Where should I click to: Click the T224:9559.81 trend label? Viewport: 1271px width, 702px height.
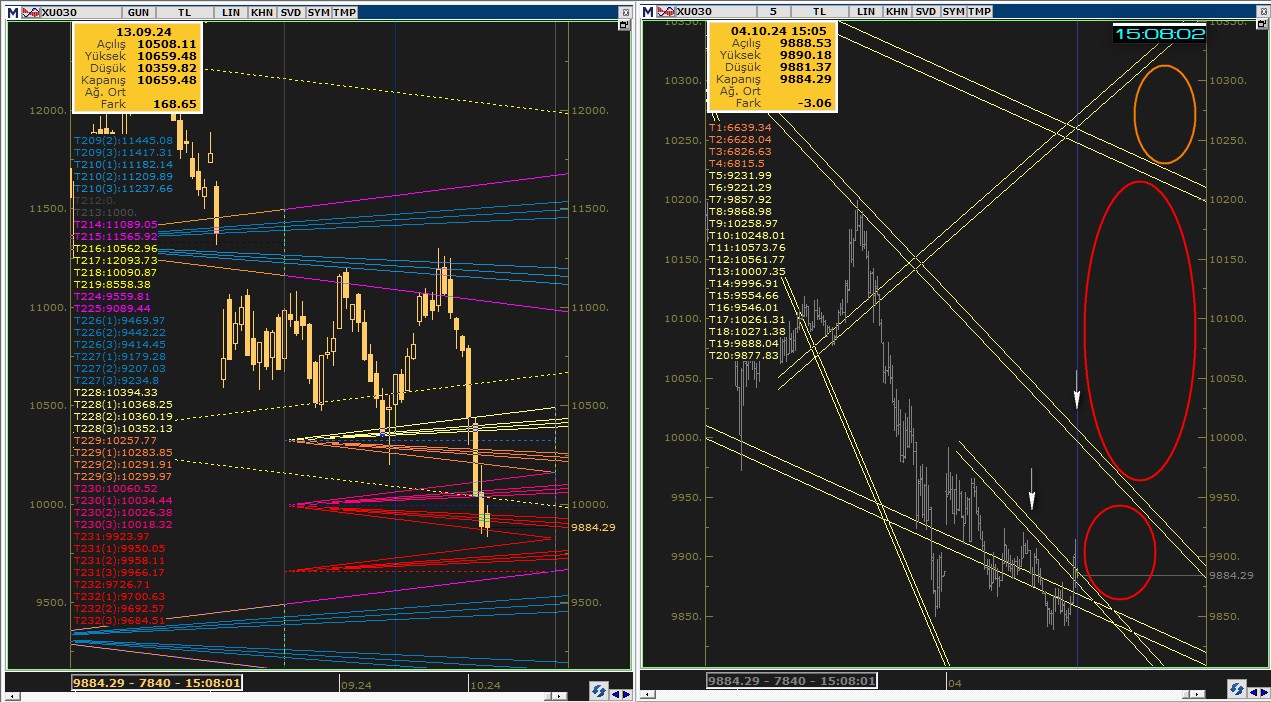point(112,297)
